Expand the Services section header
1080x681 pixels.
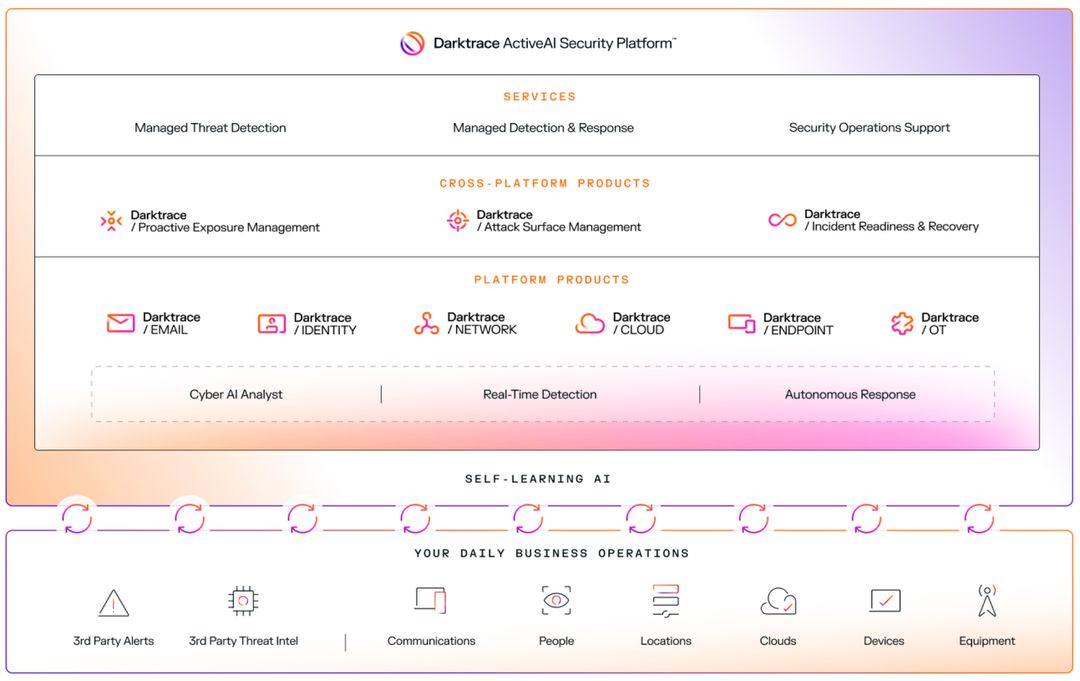(540, 96)
